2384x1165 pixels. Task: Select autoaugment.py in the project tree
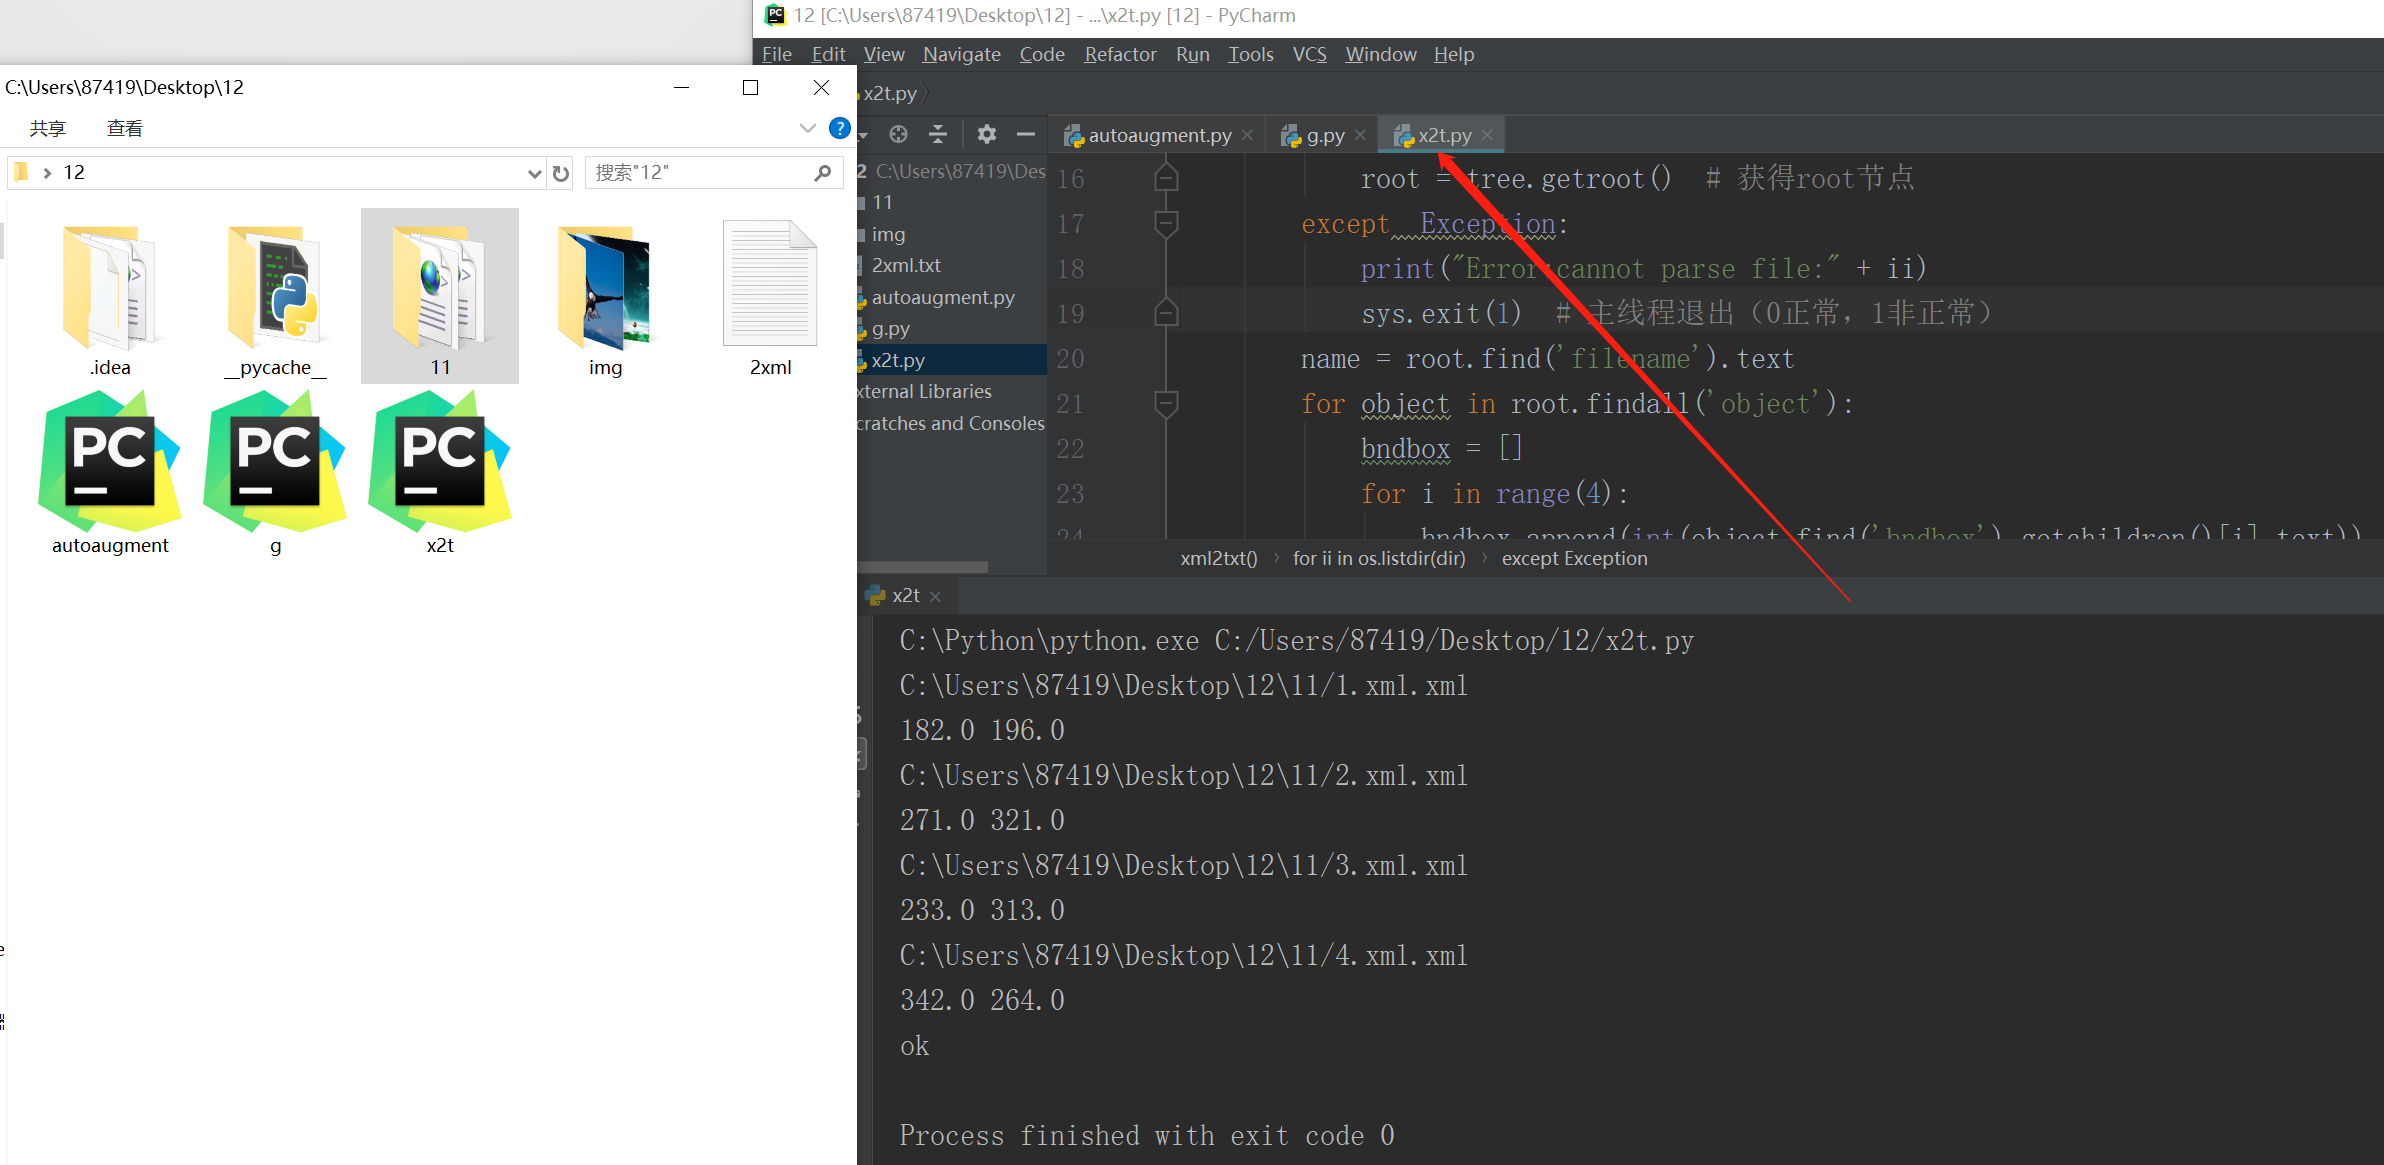(x=942, y=297)
